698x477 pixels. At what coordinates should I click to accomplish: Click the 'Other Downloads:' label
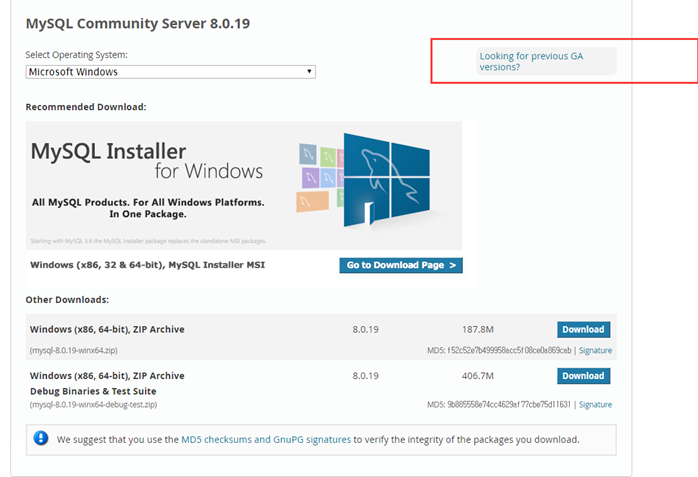[x=67, y=299]
